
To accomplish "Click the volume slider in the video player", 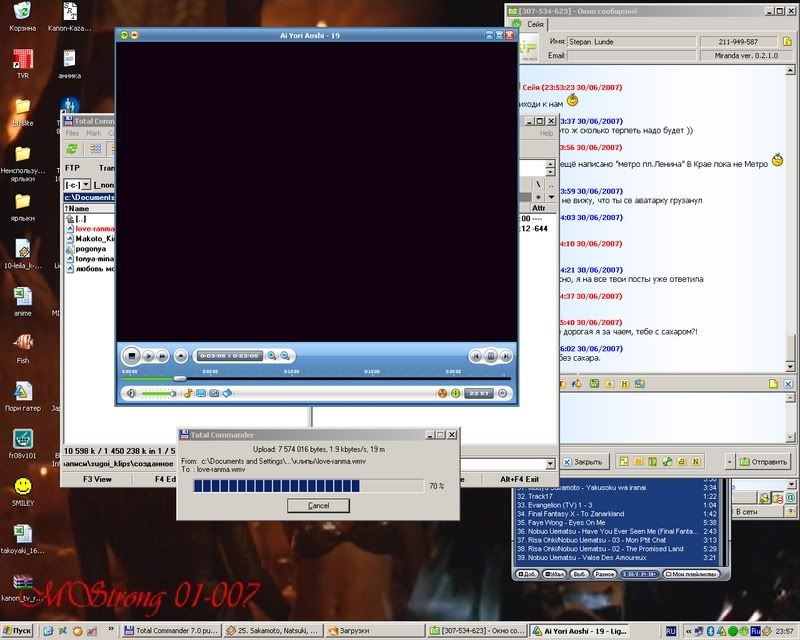I will [158, 393].
